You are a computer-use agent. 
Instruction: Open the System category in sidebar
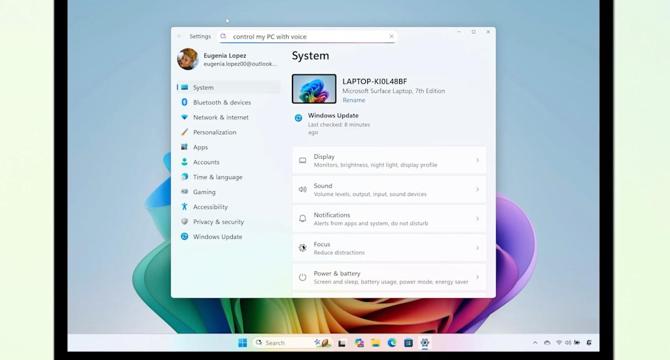click(x=229, y=88)
